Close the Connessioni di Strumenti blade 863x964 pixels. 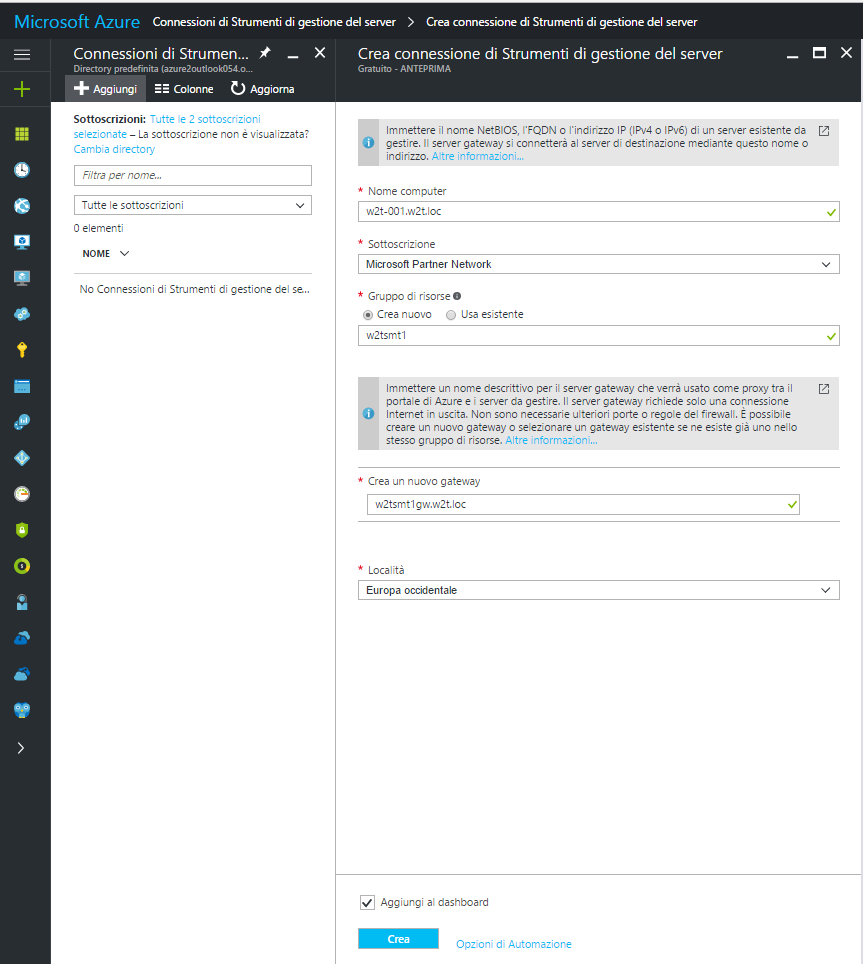[320, 53]
